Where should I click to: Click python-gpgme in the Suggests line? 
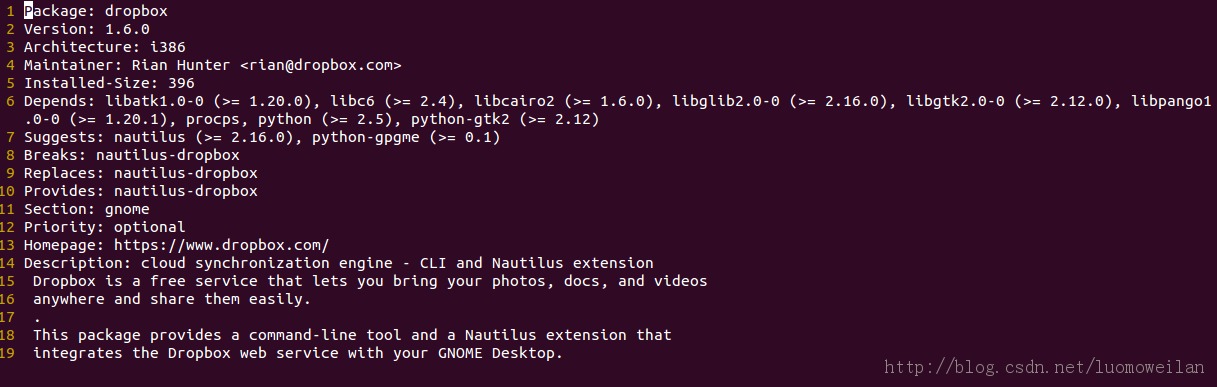366,137
